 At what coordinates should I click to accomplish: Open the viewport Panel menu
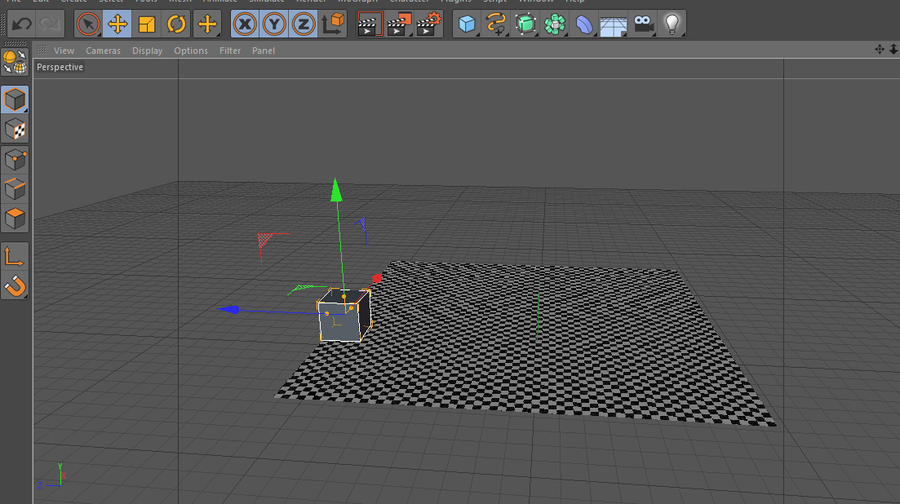click(263, 51)
